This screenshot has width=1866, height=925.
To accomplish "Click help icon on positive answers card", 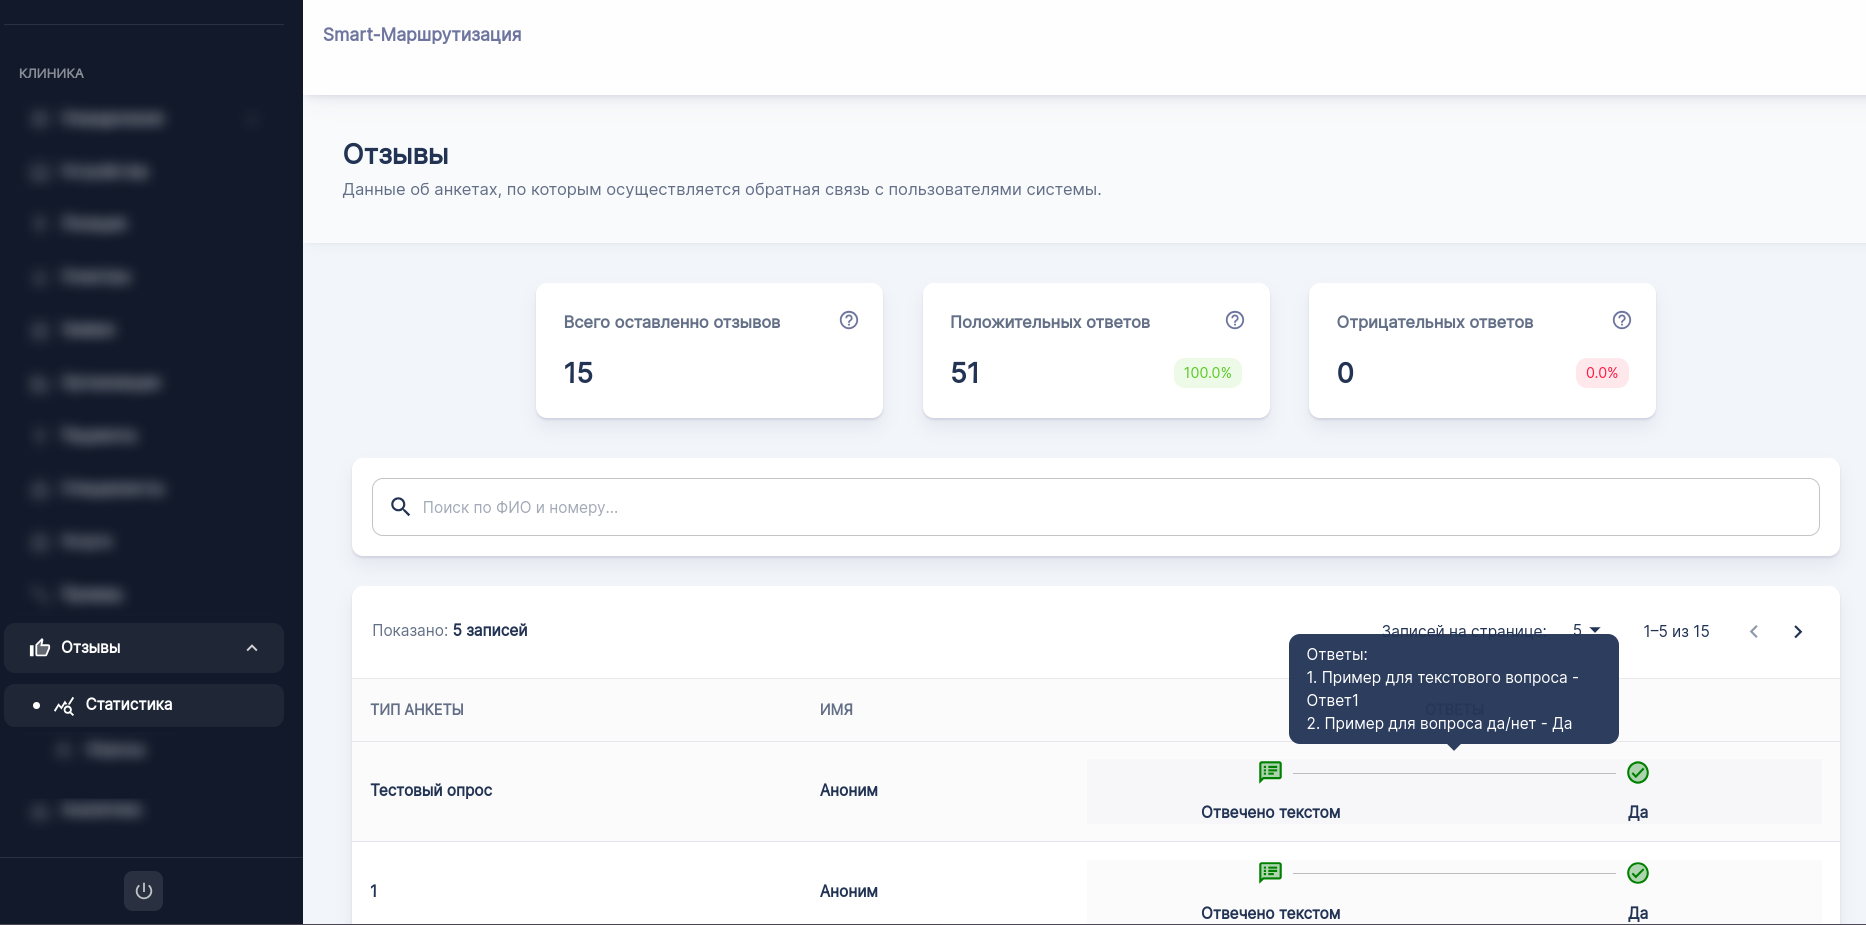I will pos(1234,320).
